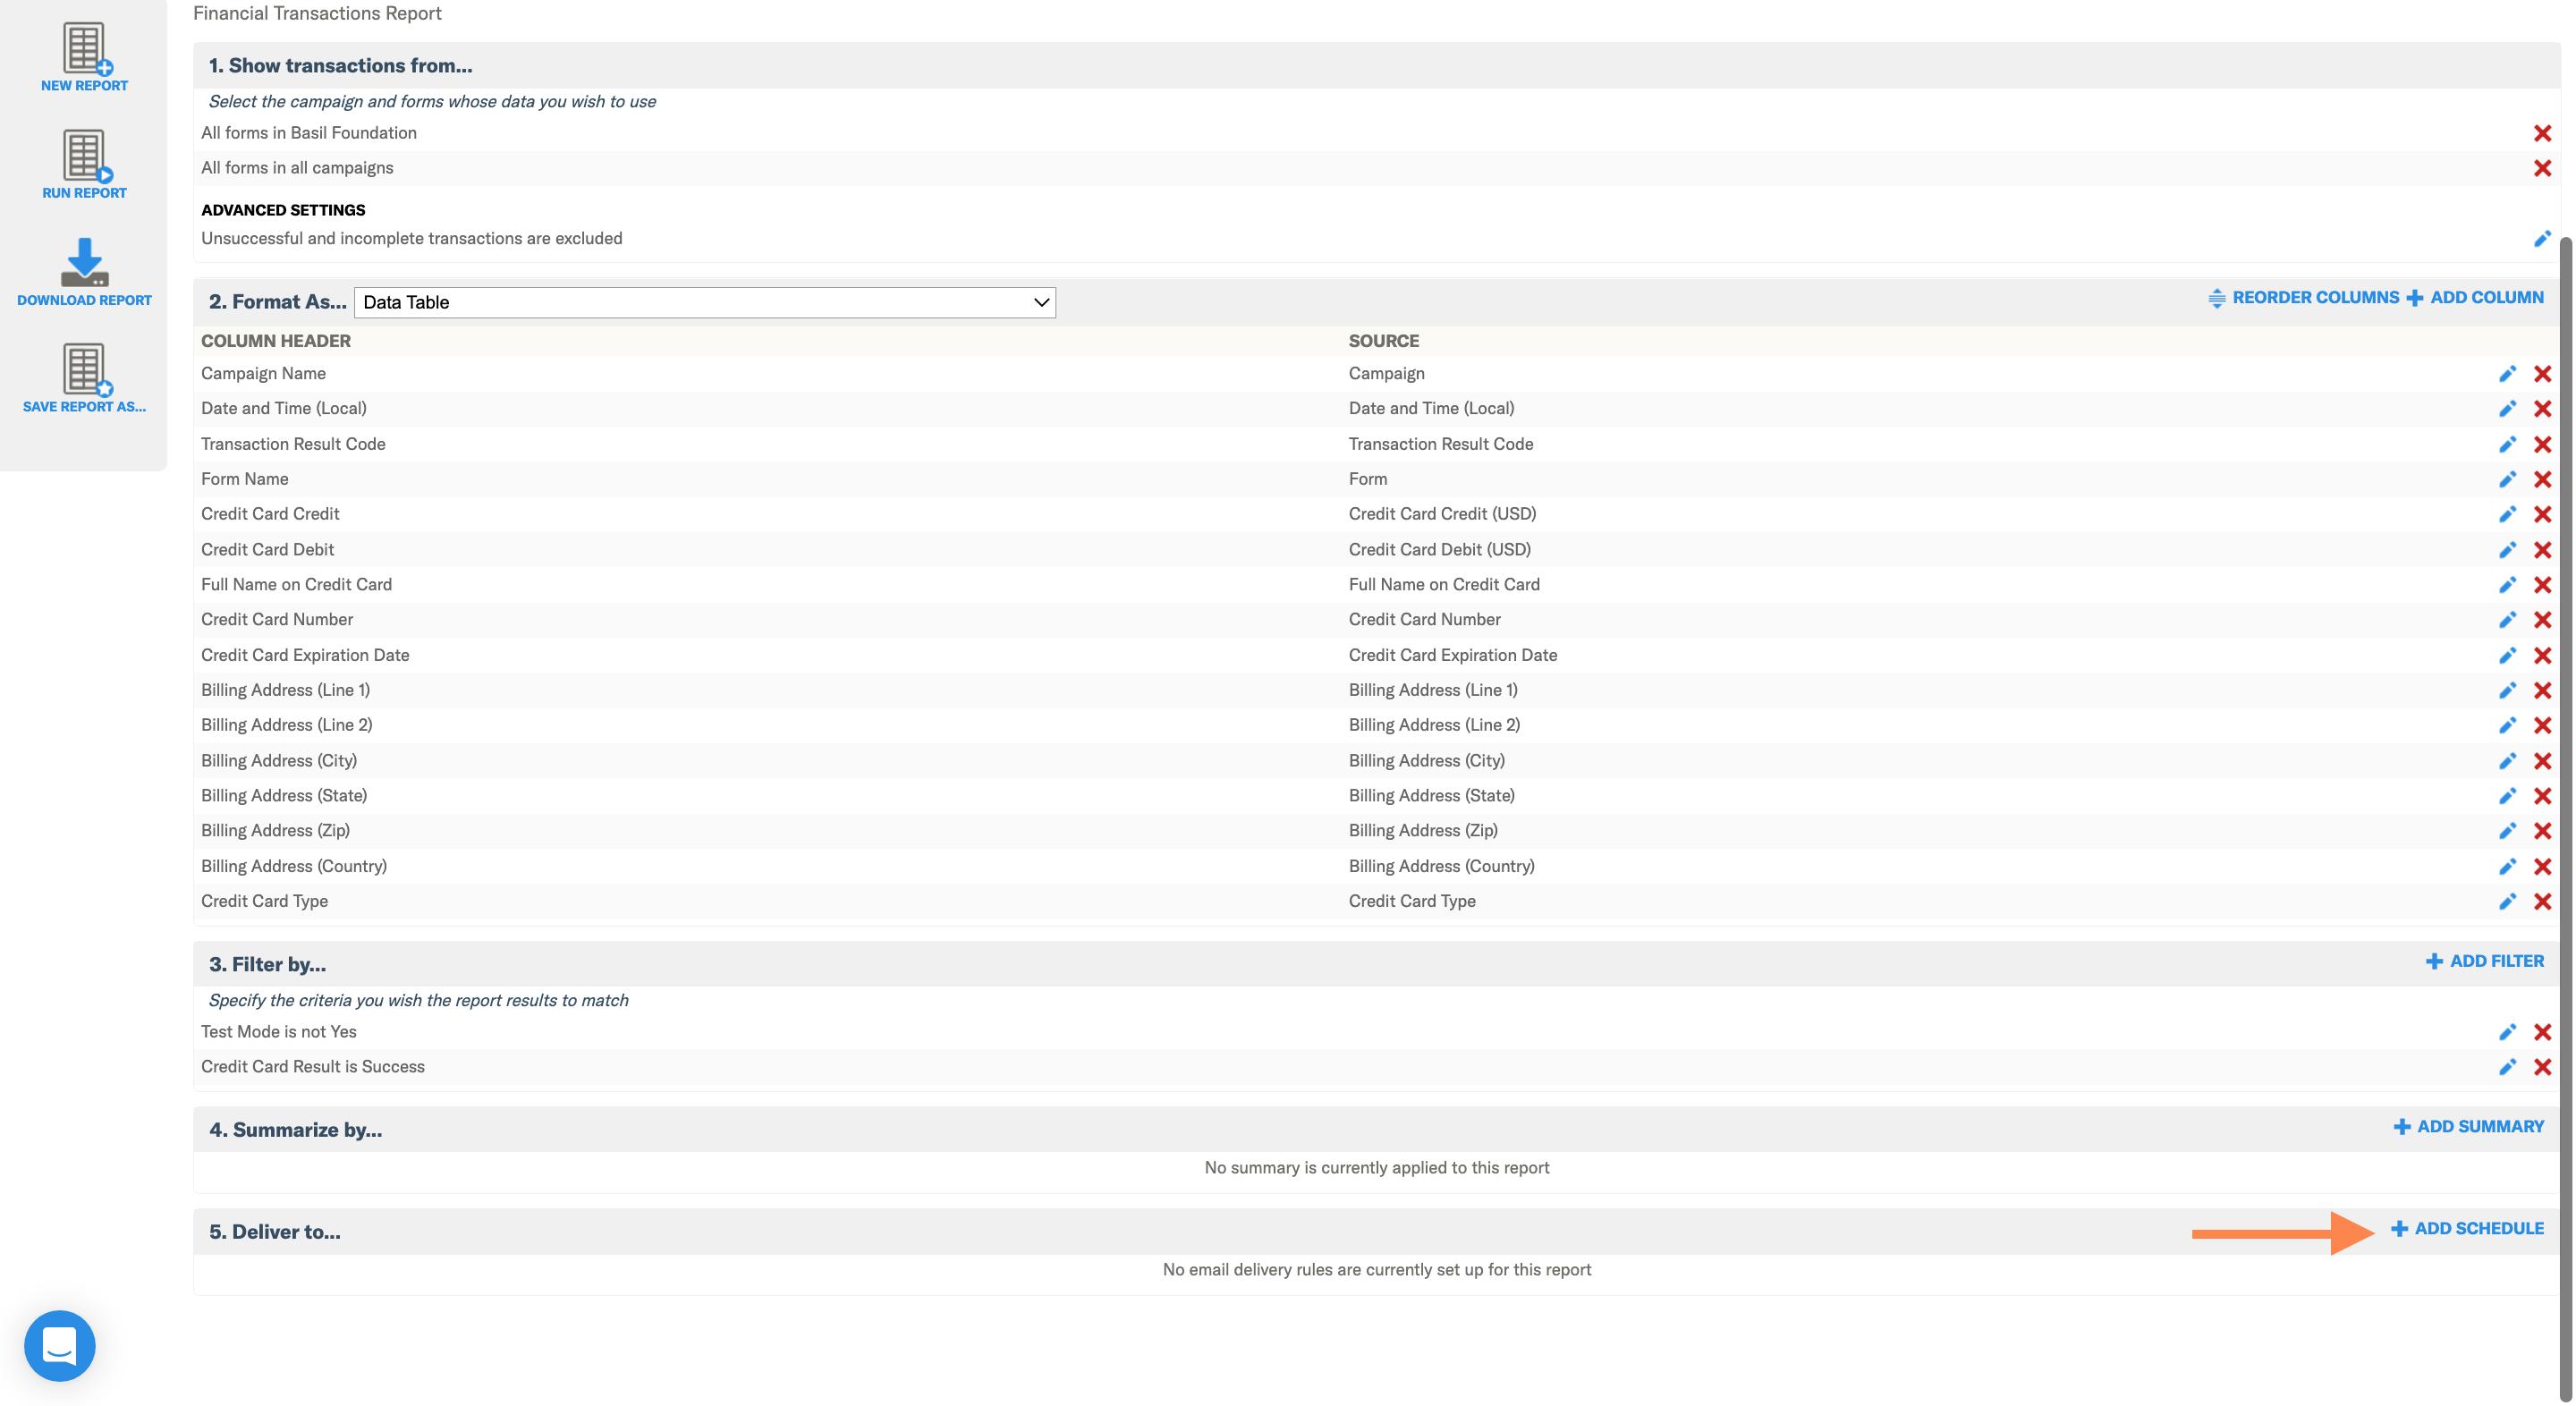Edit Billing Address (Zip) column

point(2507,831)
